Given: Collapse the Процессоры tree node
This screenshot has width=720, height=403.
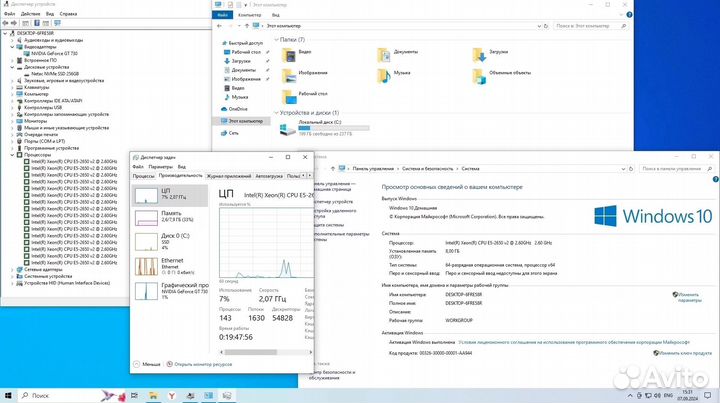Looking at the screenshot, I should [x=13, y=155].
